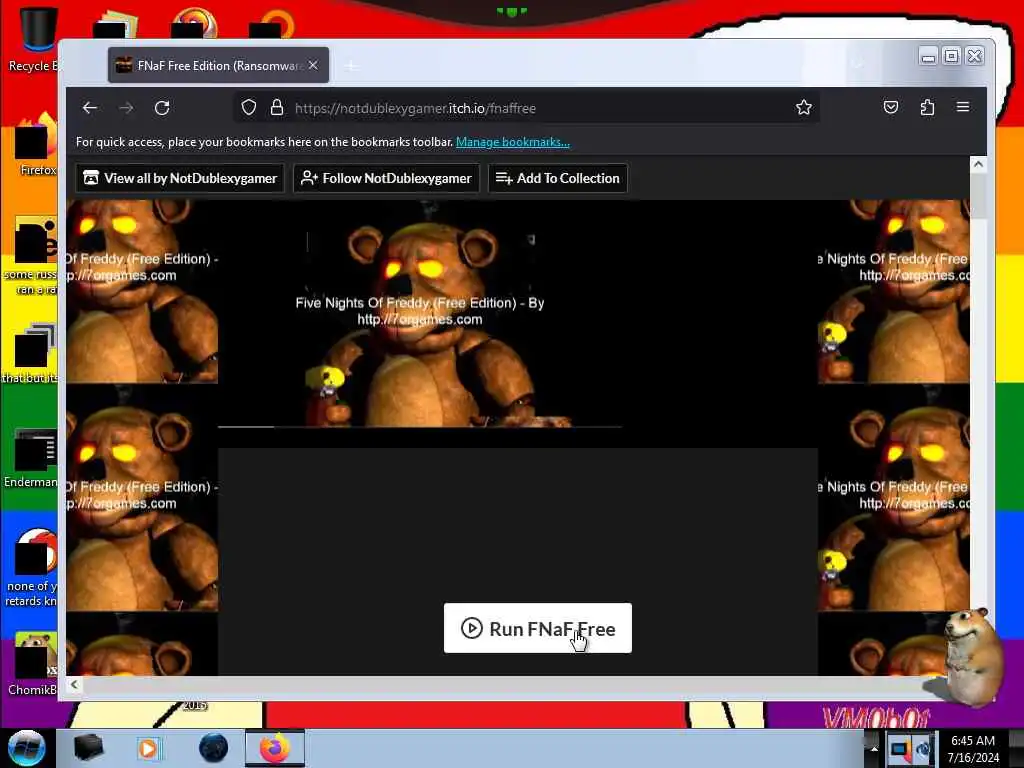Open a new tab with the plus button
This screenshot has width=1024, height=768.
[351, 66]
